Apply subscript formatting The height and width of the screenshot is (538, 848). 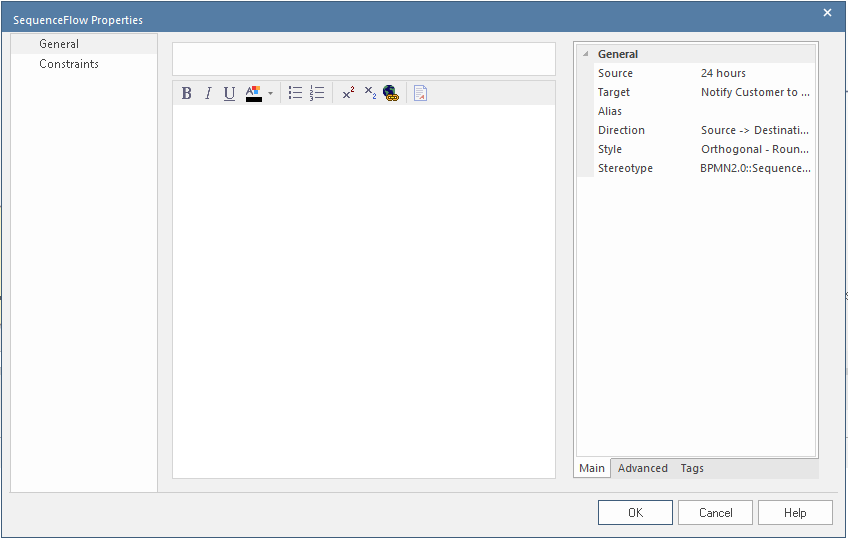pyautogui.click(x=370, y=93)
